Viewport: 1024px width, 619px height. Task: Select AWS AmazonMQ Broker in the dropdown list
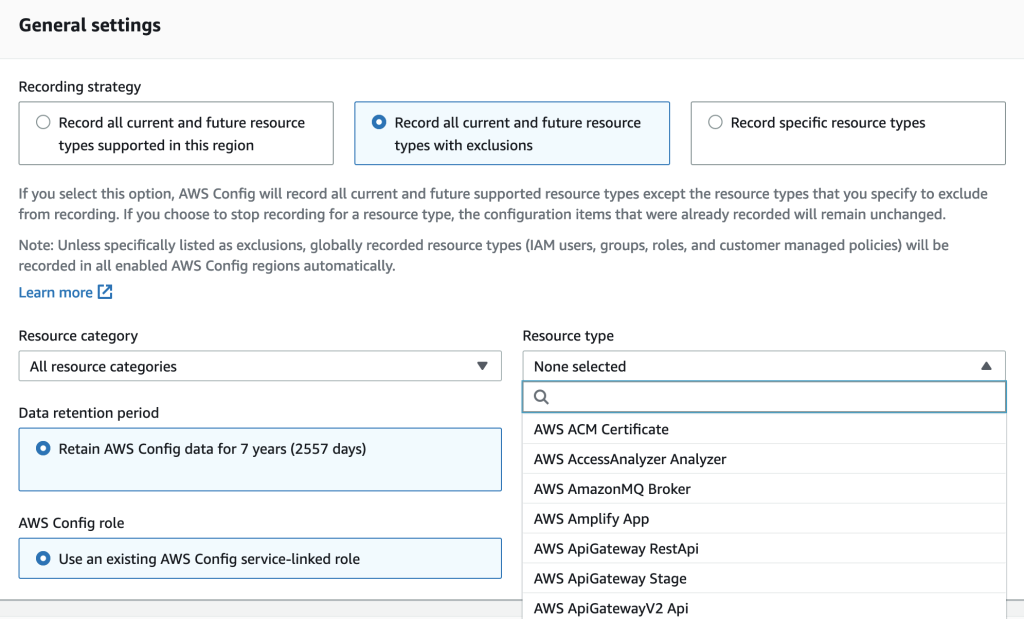pos(613,489)
